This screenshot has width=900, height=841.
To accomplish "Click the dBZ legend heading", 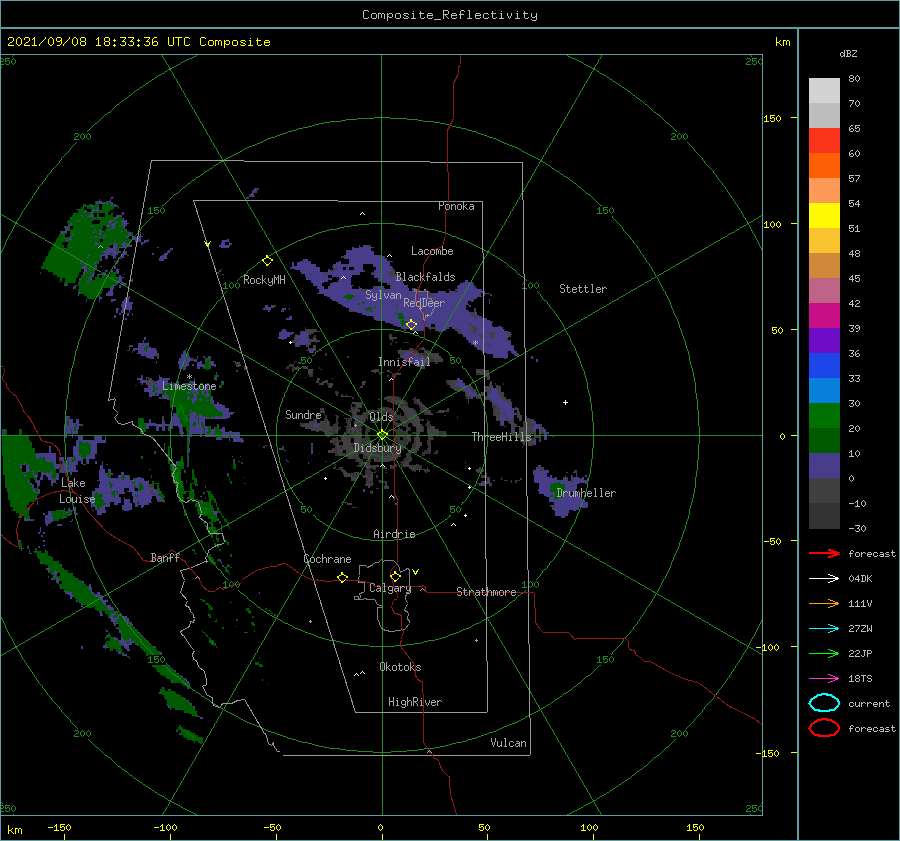I will coord(848,53).
